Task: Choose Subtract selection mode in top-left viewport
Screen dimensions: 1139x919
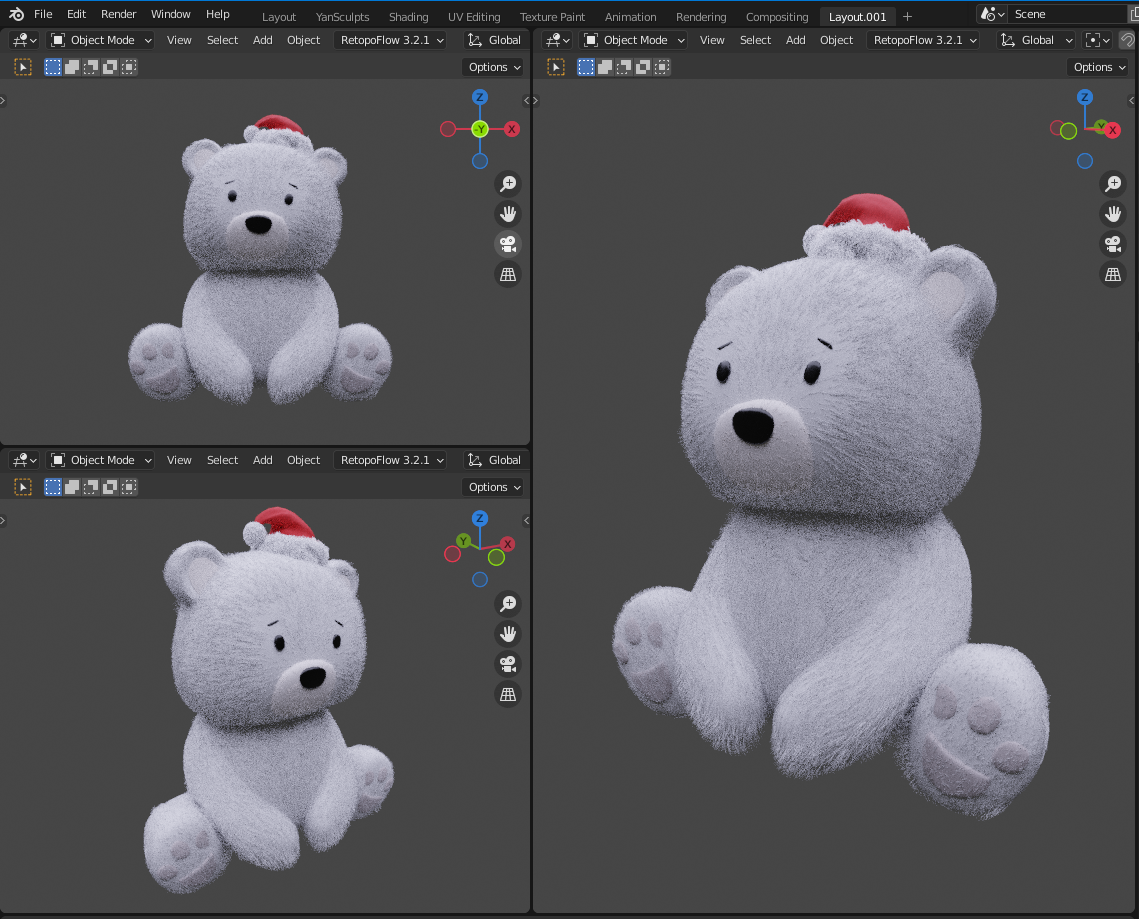Action: point(91,67)
